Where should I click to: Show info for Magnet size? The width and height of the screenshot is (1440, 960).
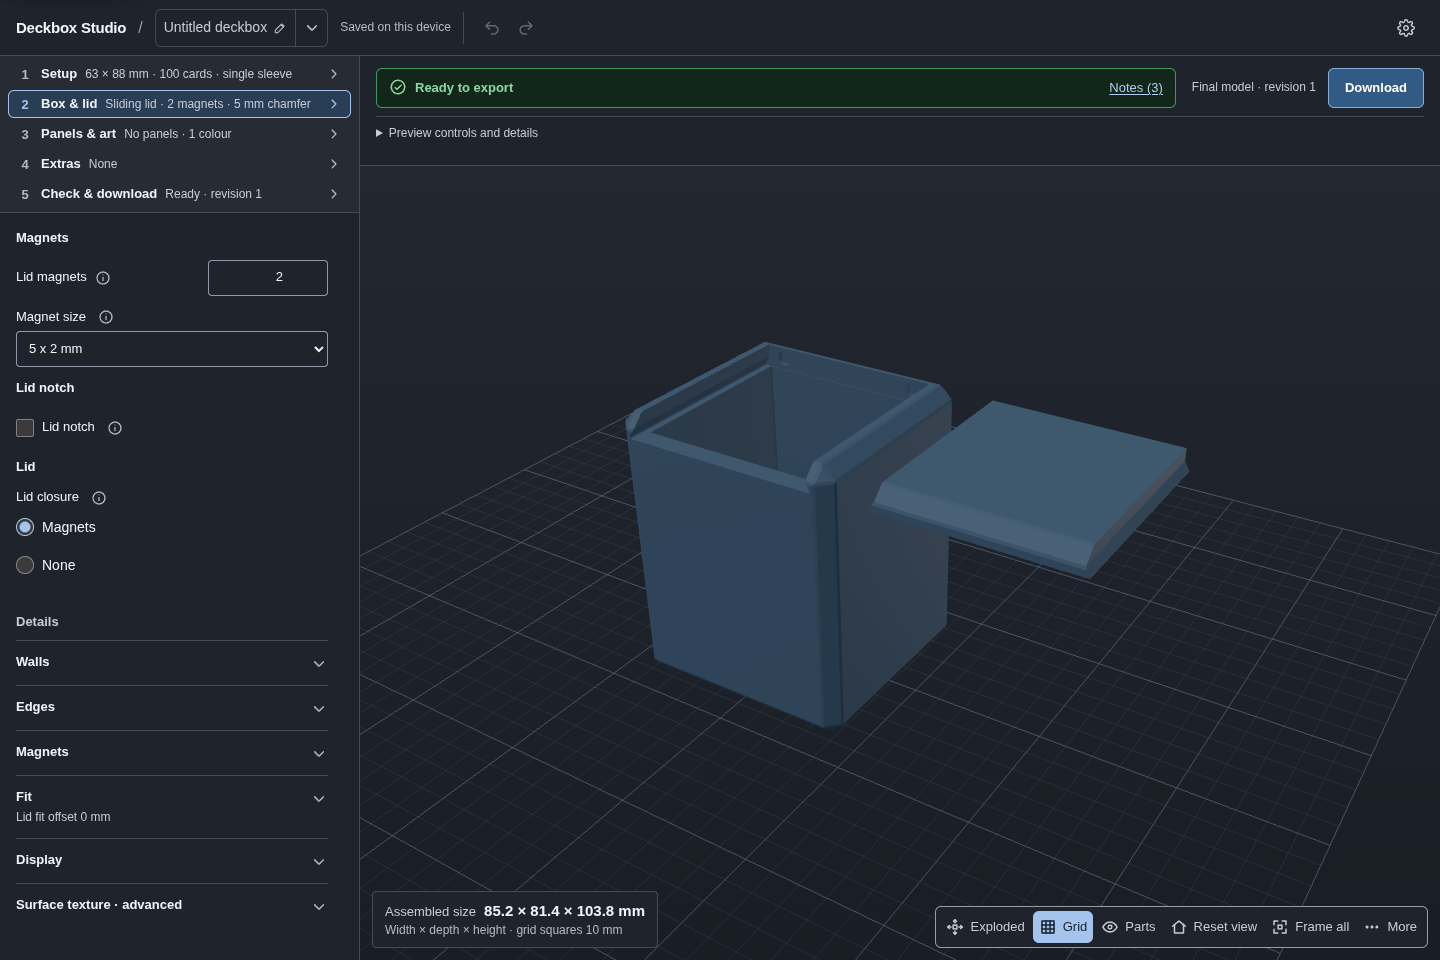click(x=106, y=317)
